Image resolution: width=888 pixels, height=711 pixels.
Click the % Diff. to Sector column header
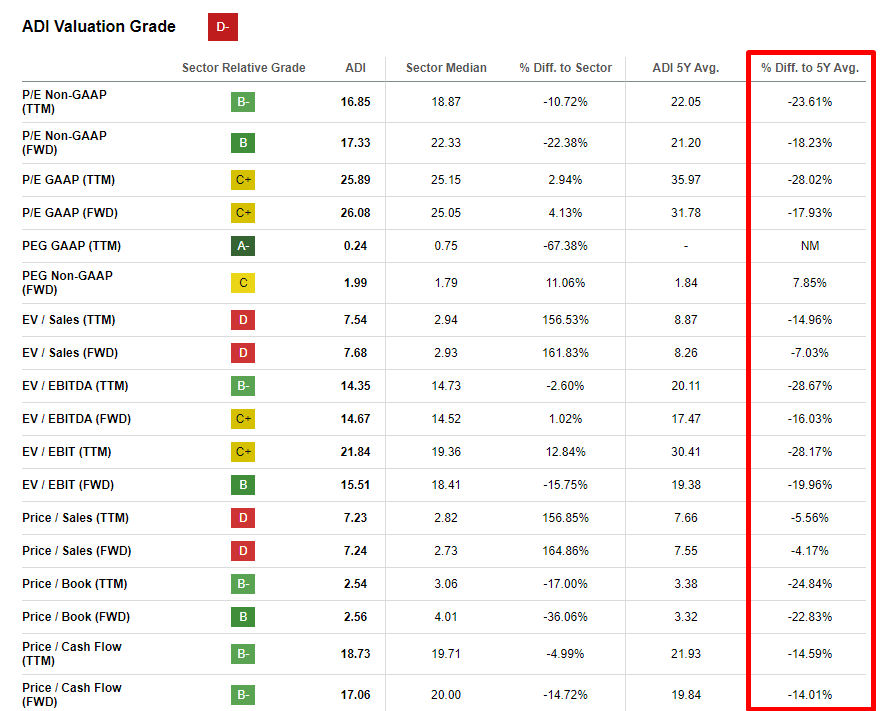(566, 68)
